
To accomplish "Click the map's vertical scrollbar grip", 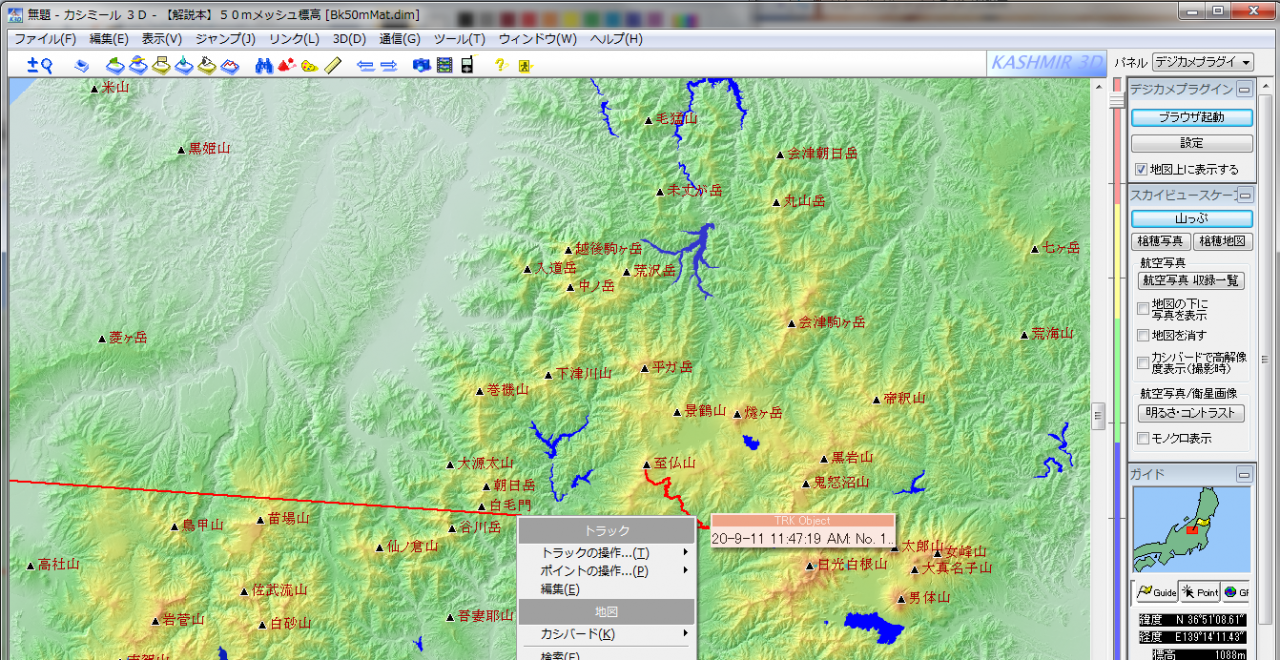I will tap(1098, 414).
